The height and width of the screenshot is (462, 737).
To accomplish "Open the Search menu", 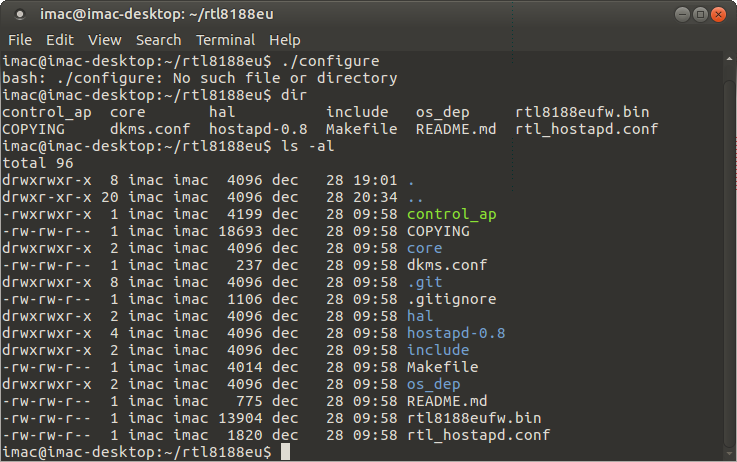I will point(158,40).
